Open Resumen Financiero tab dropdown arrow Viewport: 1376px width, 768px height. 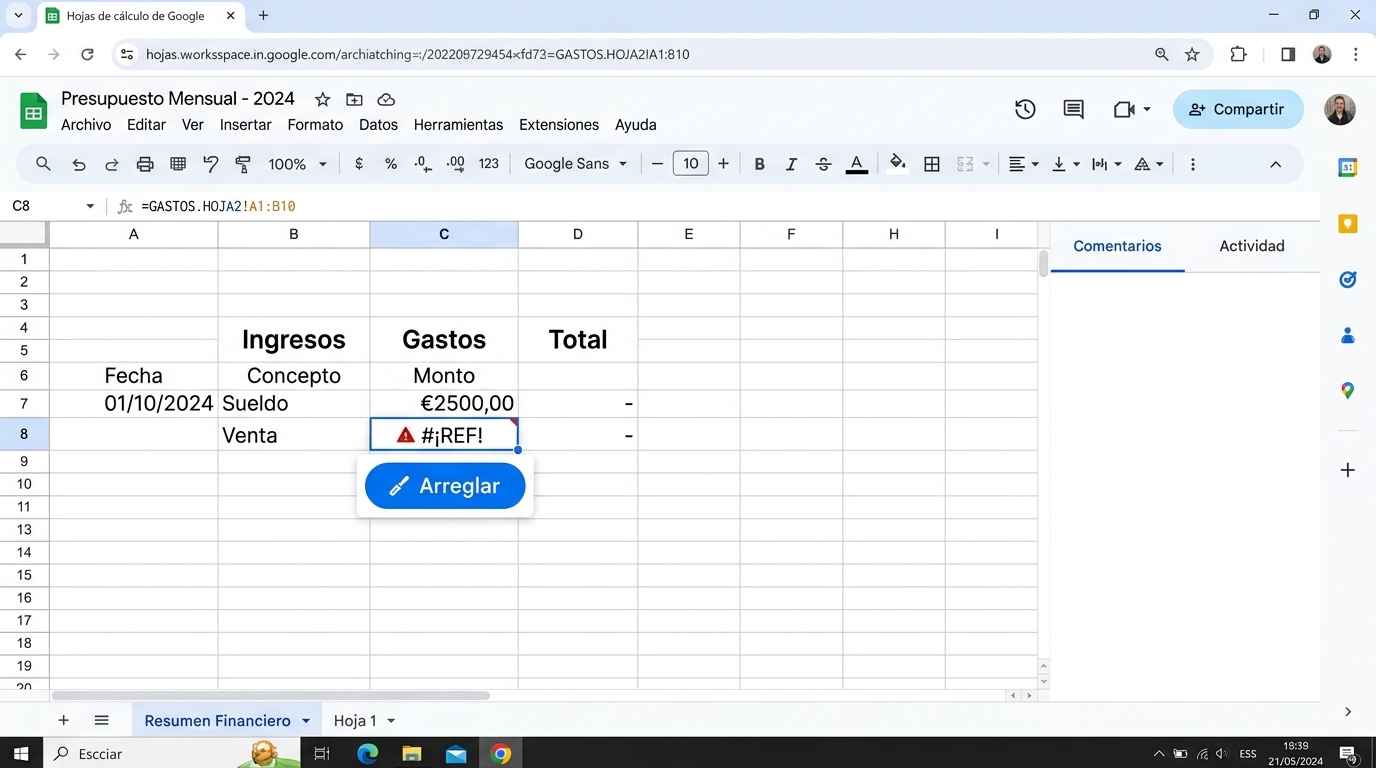click(x=306, y=721)
